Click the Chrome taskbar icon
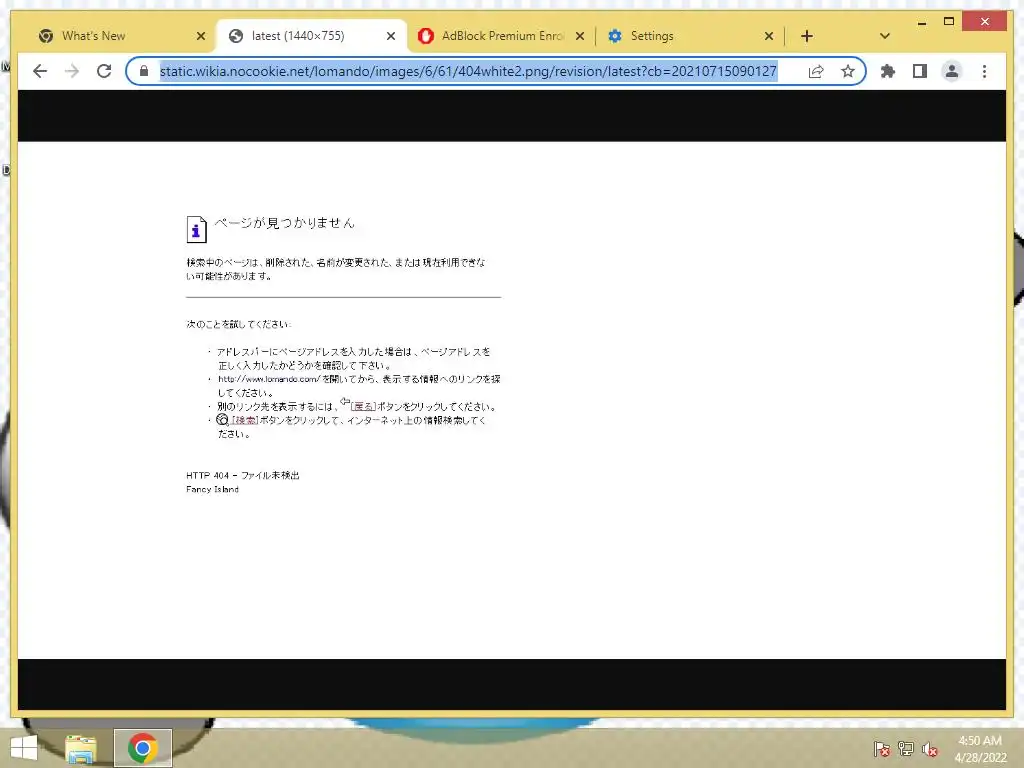1024x768 pixels. point(142,748)
